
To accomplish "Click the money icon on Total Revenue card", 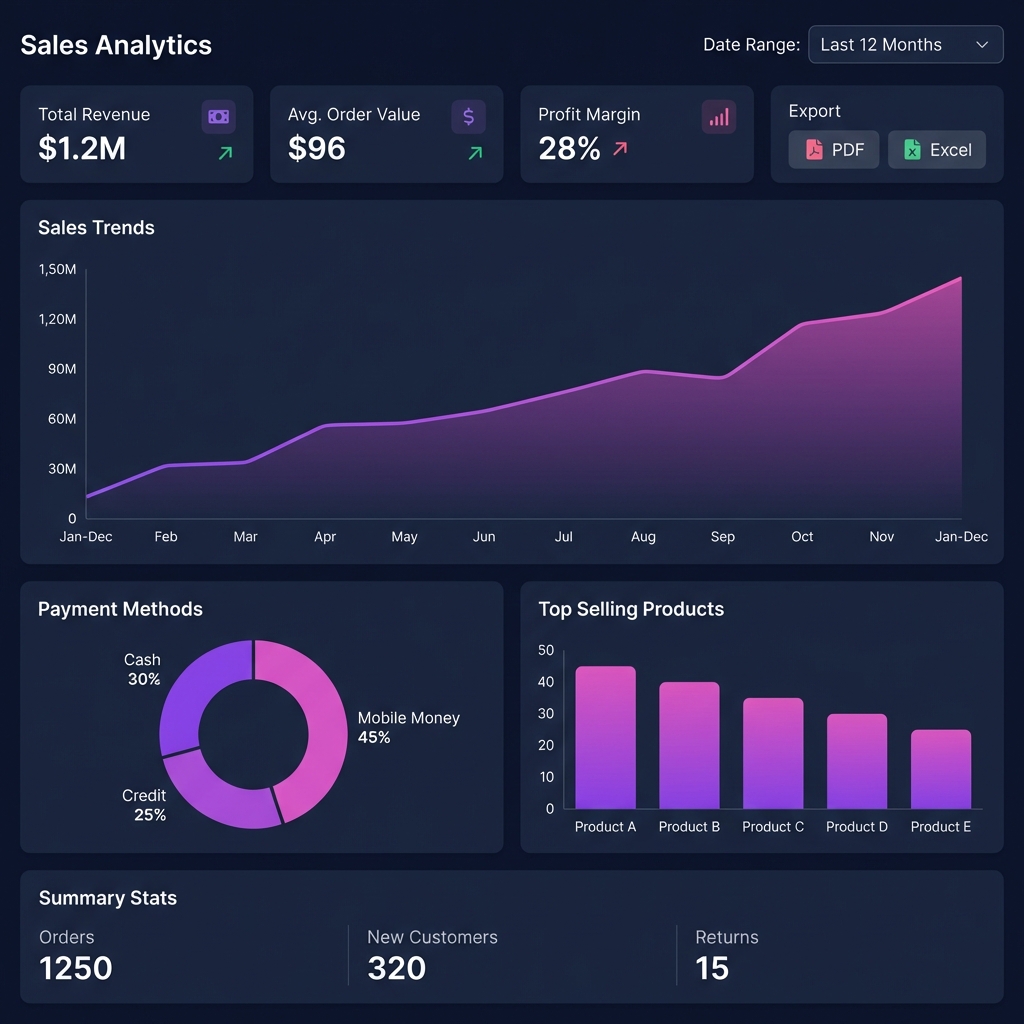I will point(221,116).
